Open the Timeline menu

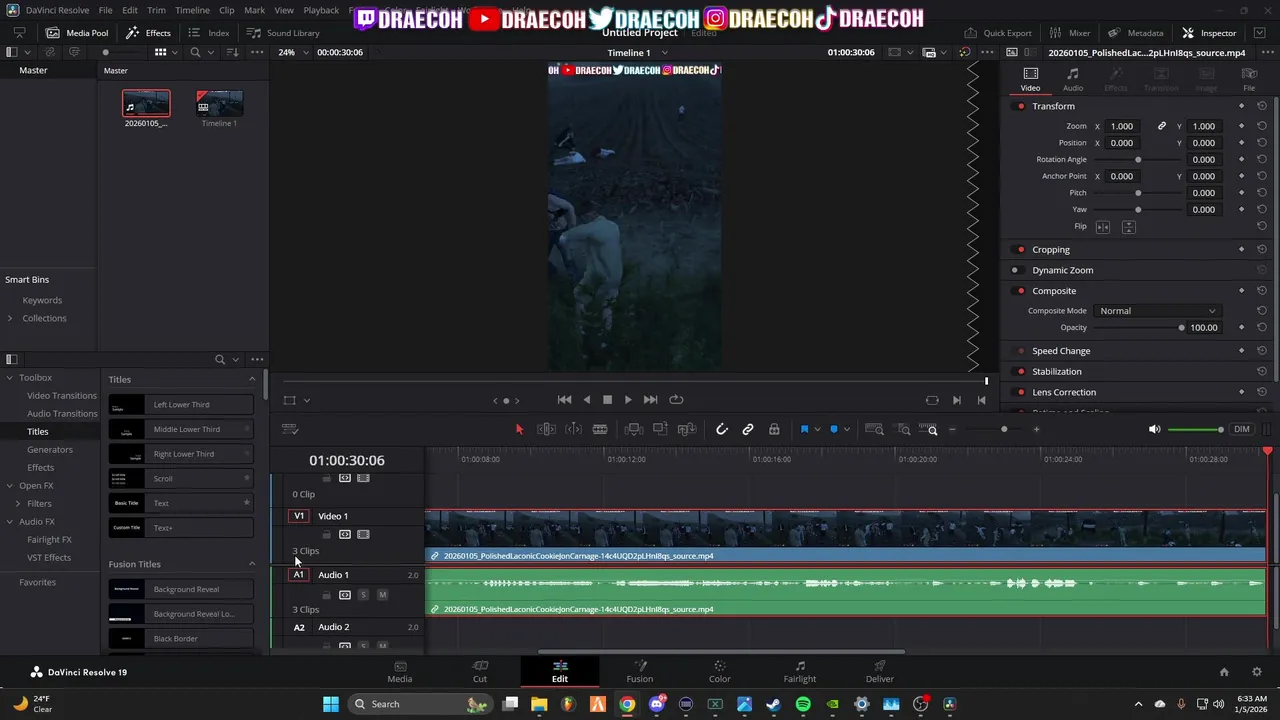tap(192, 10)
